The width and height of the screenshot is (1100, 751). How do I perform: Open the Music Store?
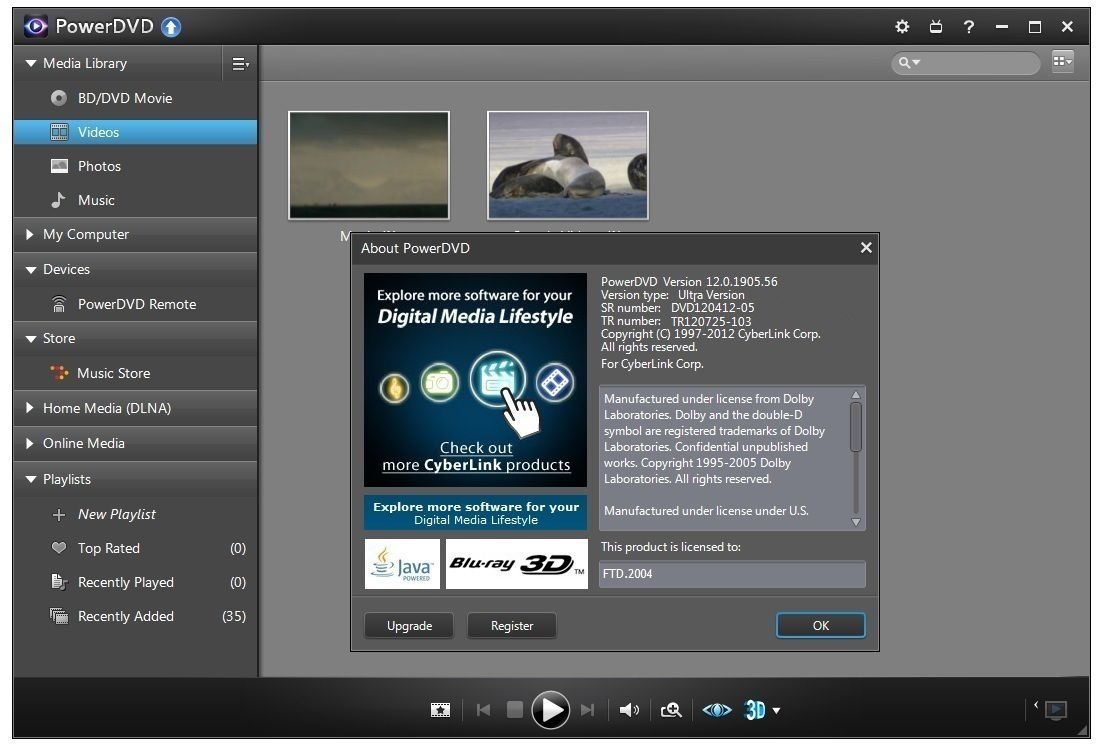tap(135, 373)
